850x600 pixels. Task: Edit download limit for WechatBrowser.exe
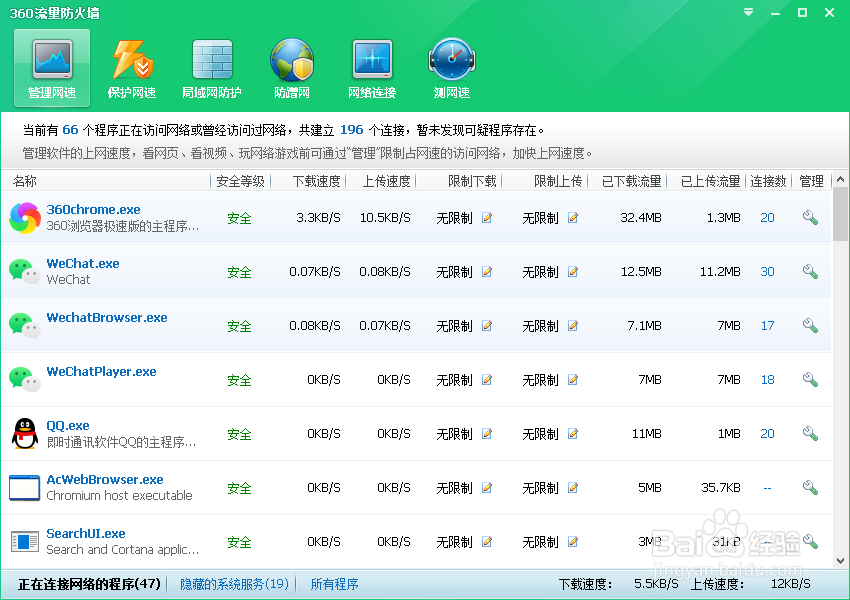pyautogui.click(x=487, y=326)
